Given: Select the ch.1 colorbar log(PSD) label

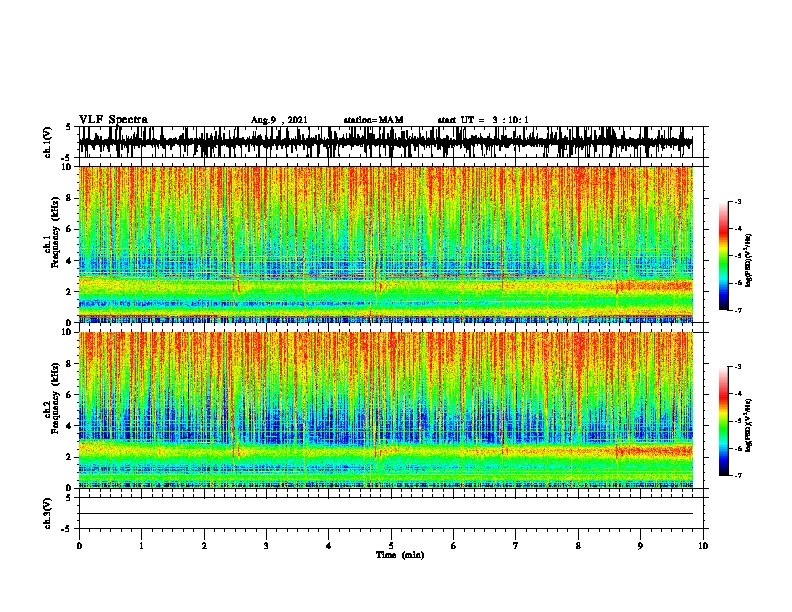Looking at the screenshot, I should [x=749, y=260].
